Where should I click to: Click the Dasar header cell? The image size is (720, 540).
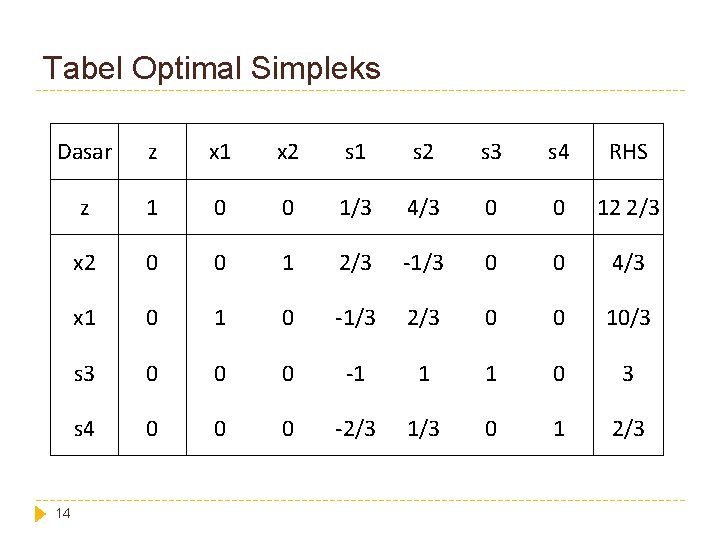point(84,152)
